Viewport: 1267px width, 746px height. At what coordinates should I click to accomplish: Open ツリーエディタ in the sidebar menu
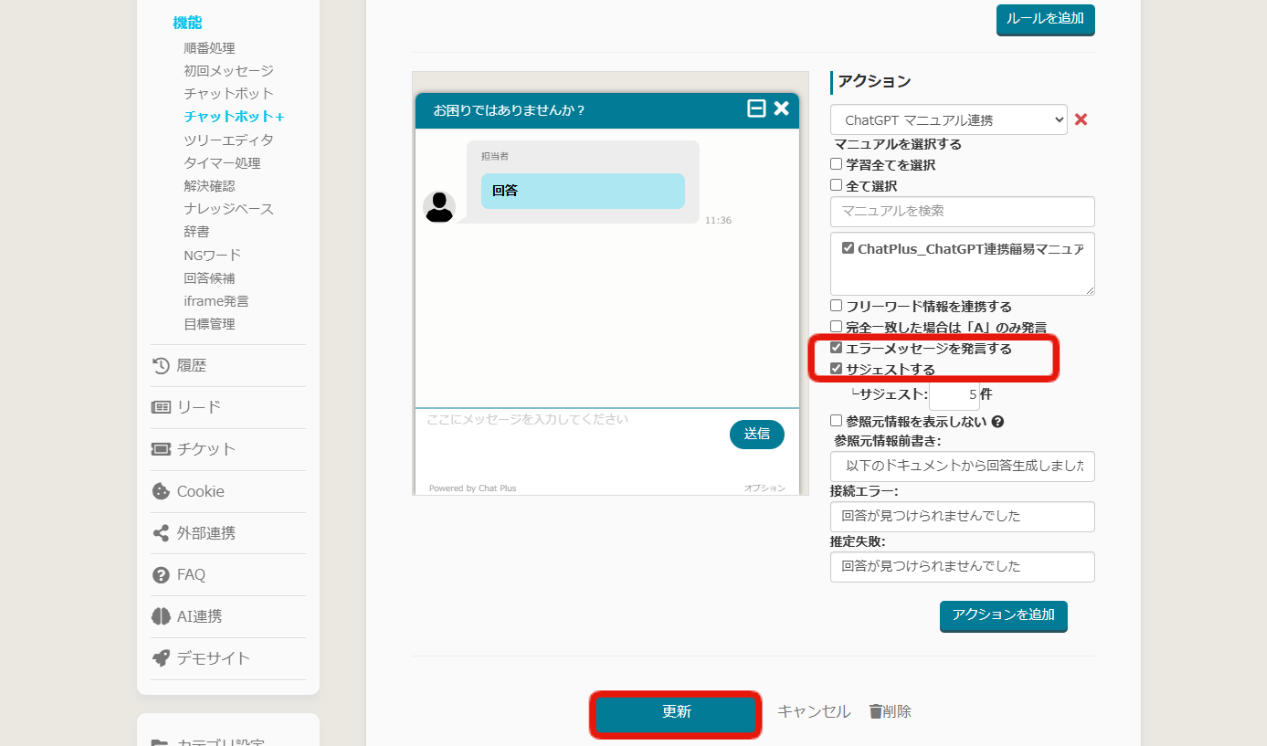coord(228,140)
